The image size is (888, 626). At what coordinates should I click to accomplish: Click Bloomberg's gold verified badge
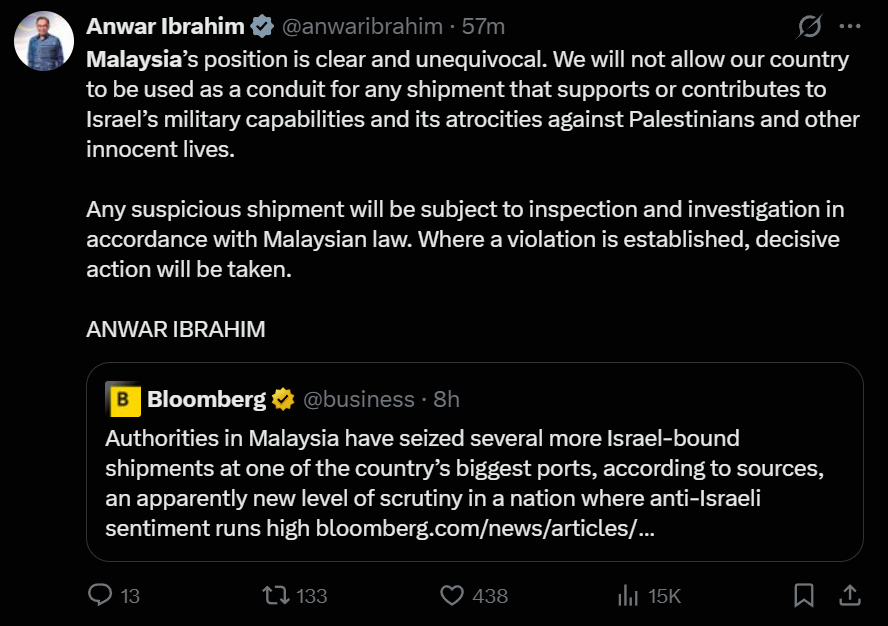pos(283,399)
